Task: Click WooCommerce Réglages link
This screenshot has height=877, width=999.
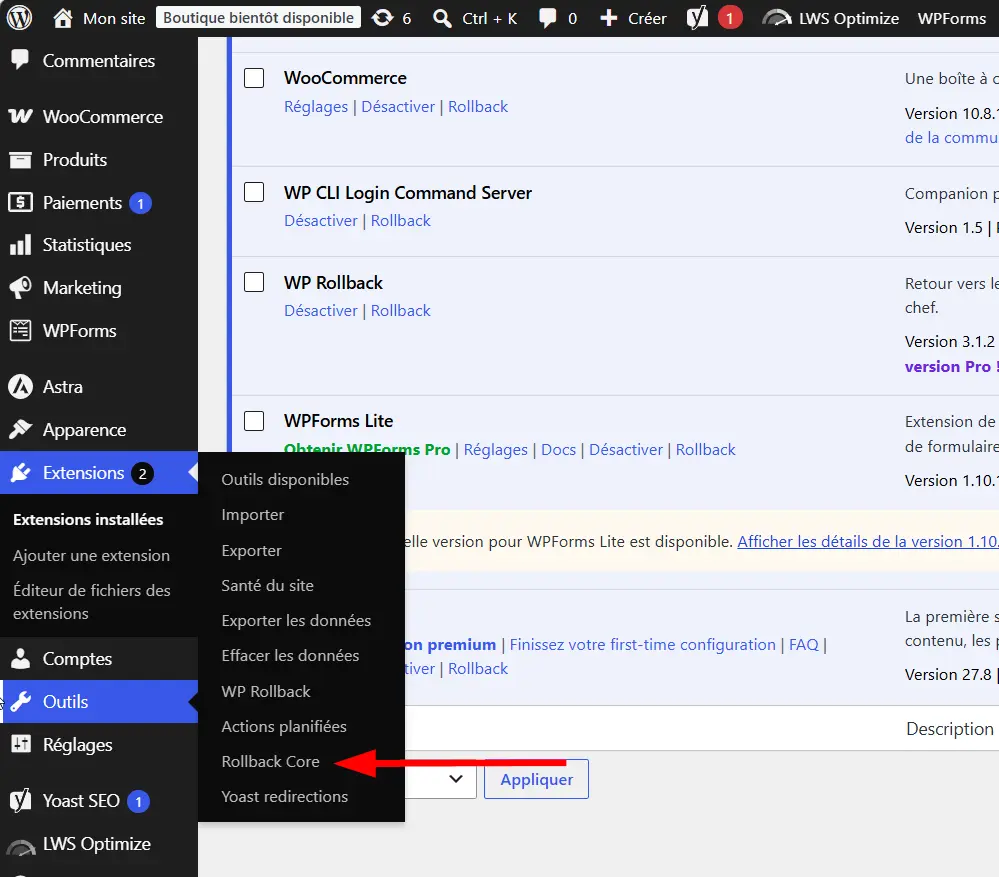Action: 316,106
